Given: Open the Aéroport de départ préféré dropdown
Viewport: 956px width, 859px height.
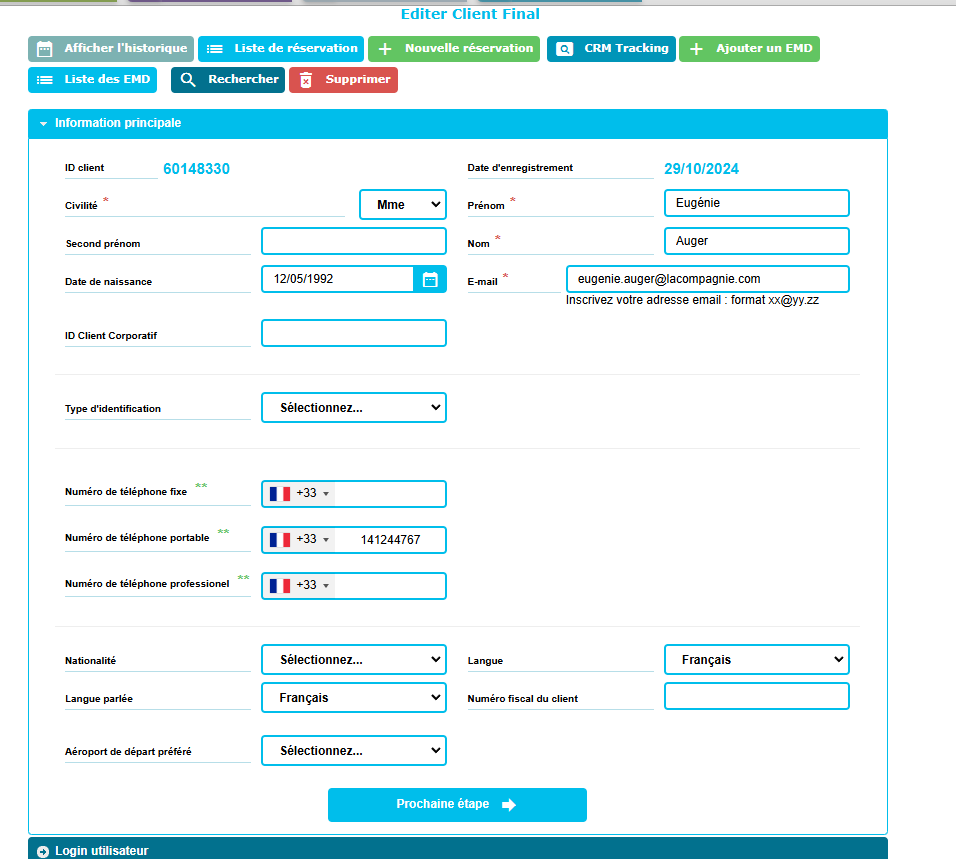Looking at the screenshot, I should (353, 750).
